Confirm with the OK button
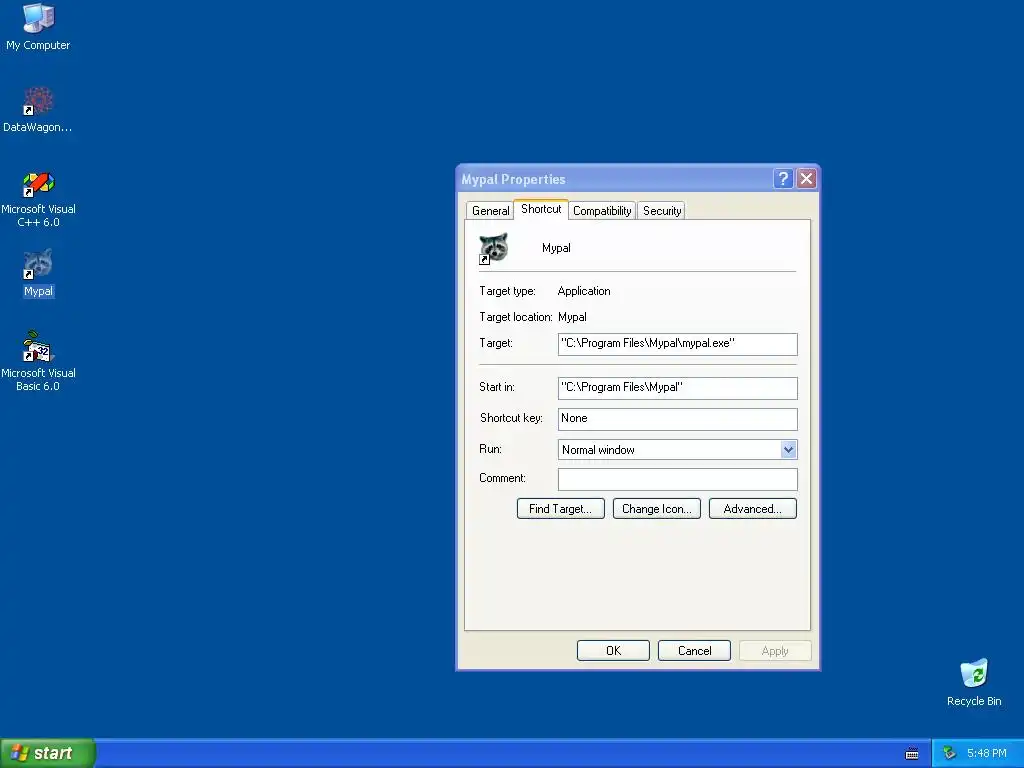 613,650
